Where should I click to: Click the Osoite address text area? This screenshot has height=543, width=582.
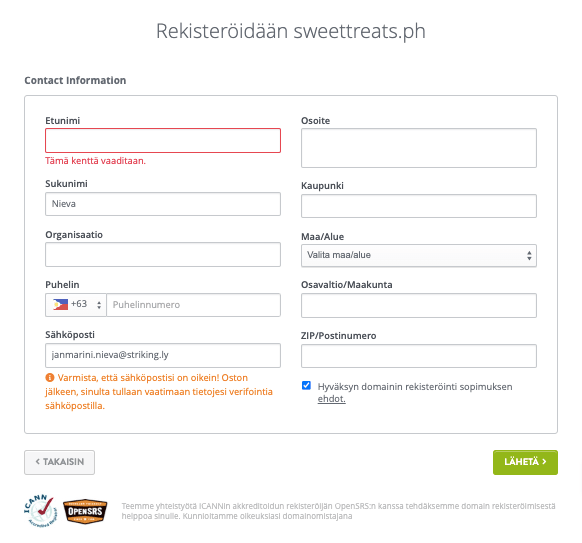[x=419, y=148]
